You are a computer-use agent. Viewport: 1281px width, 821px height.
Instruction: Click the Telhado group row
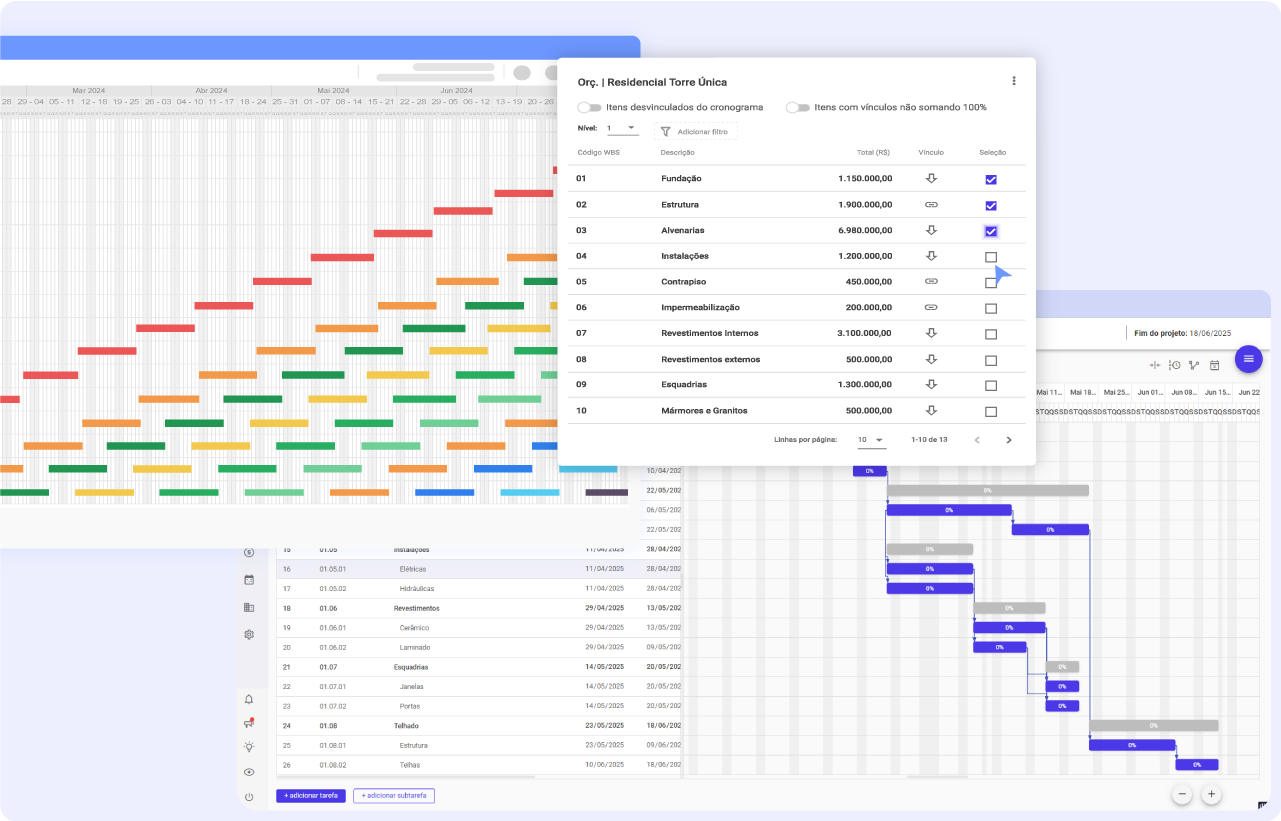[479, 726]
